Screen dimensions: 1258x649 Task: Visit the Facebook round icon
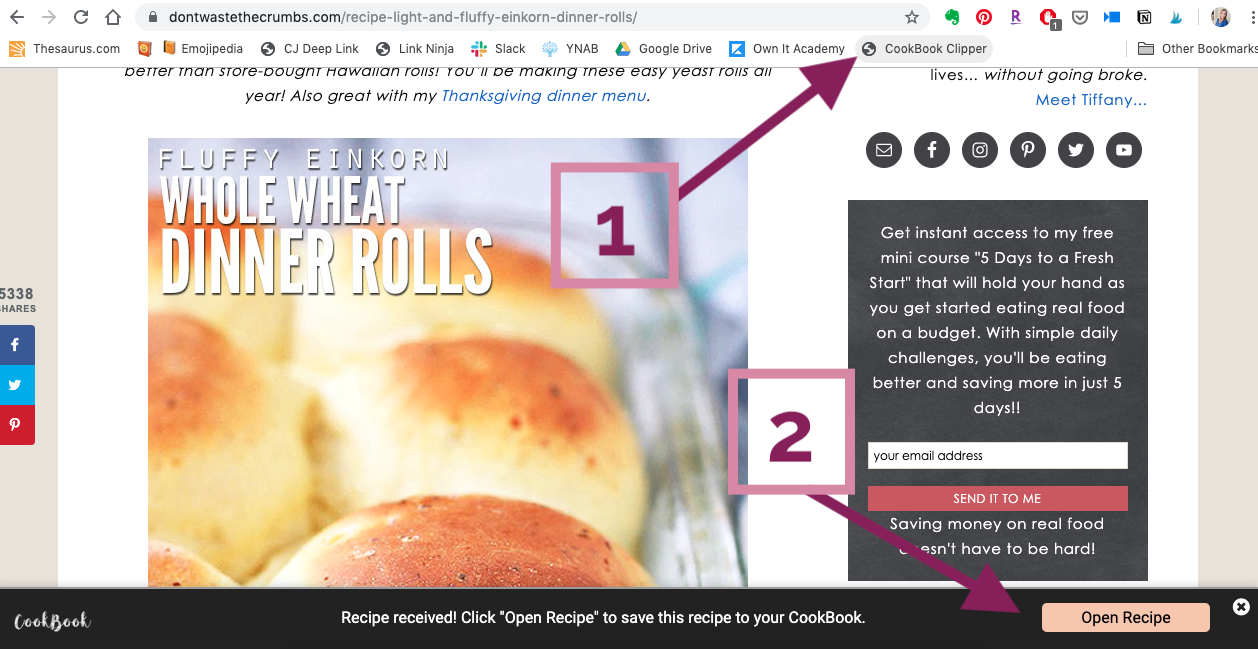click(x=932, y=150)
